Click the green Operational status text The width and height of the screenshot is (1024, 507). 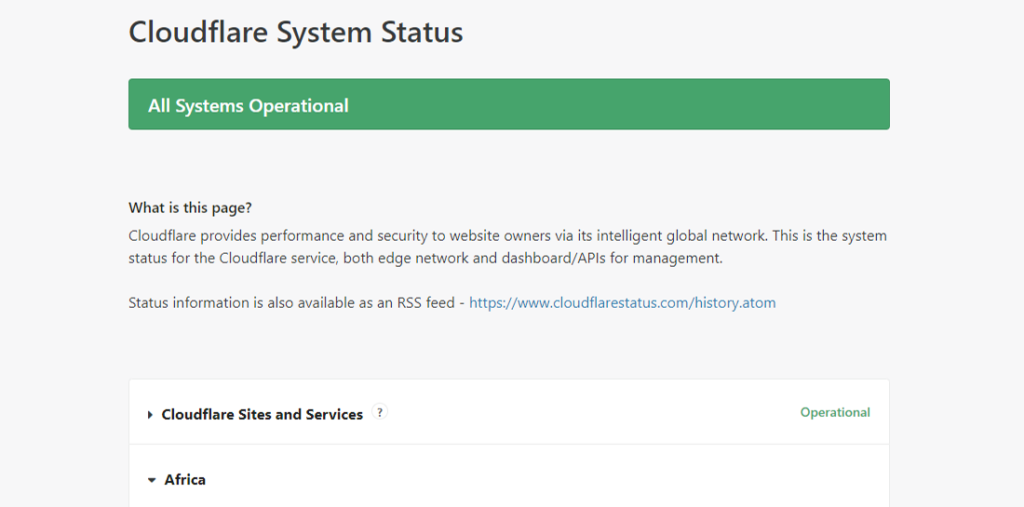tap(835, 412)
